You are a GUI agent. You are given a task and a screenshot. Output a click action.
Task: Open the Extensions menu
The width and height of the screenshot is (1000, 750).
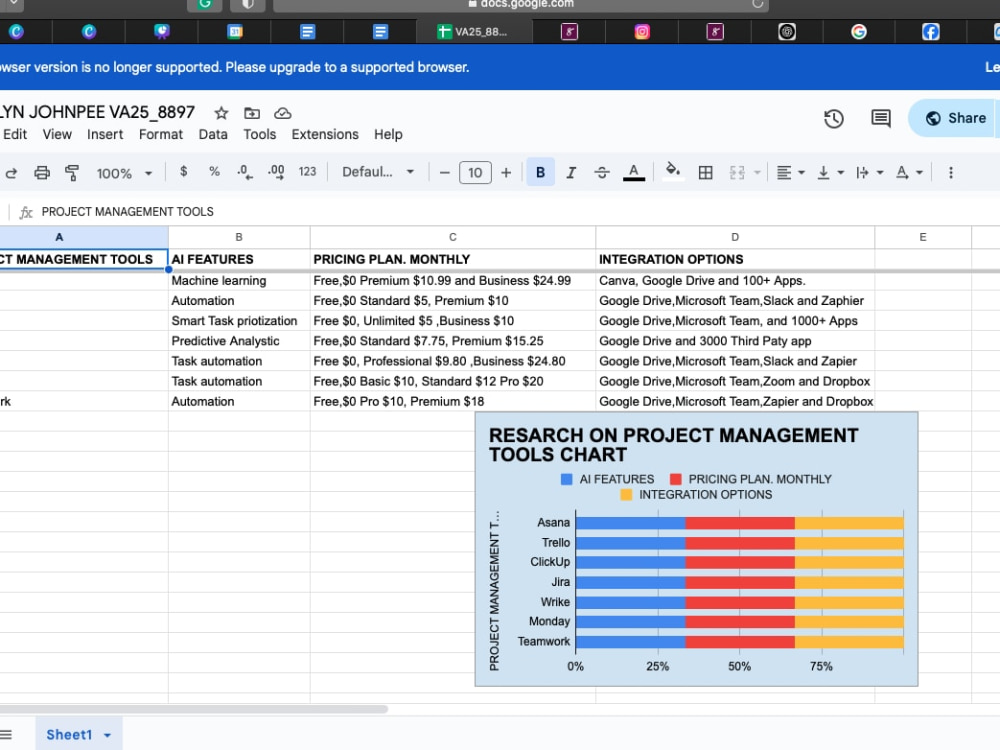tap(325, 135)
